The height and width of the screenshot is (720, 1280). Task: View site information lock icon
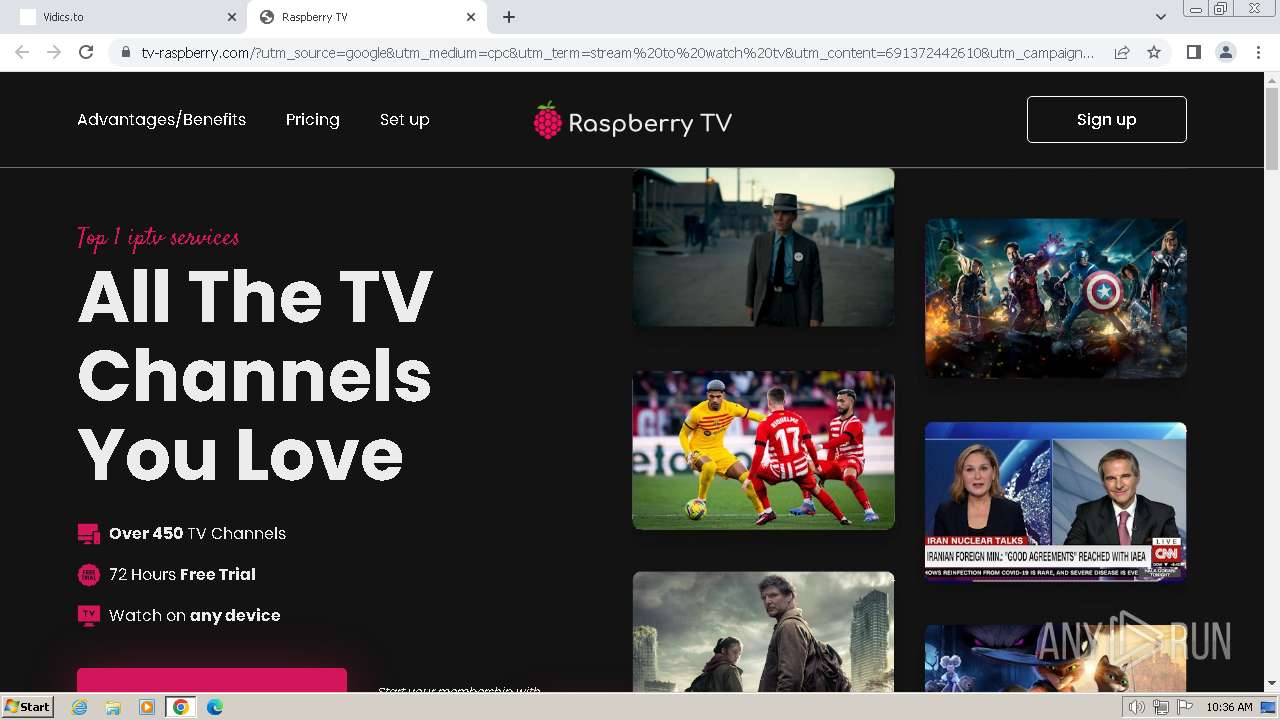click(x=125, y=53)
